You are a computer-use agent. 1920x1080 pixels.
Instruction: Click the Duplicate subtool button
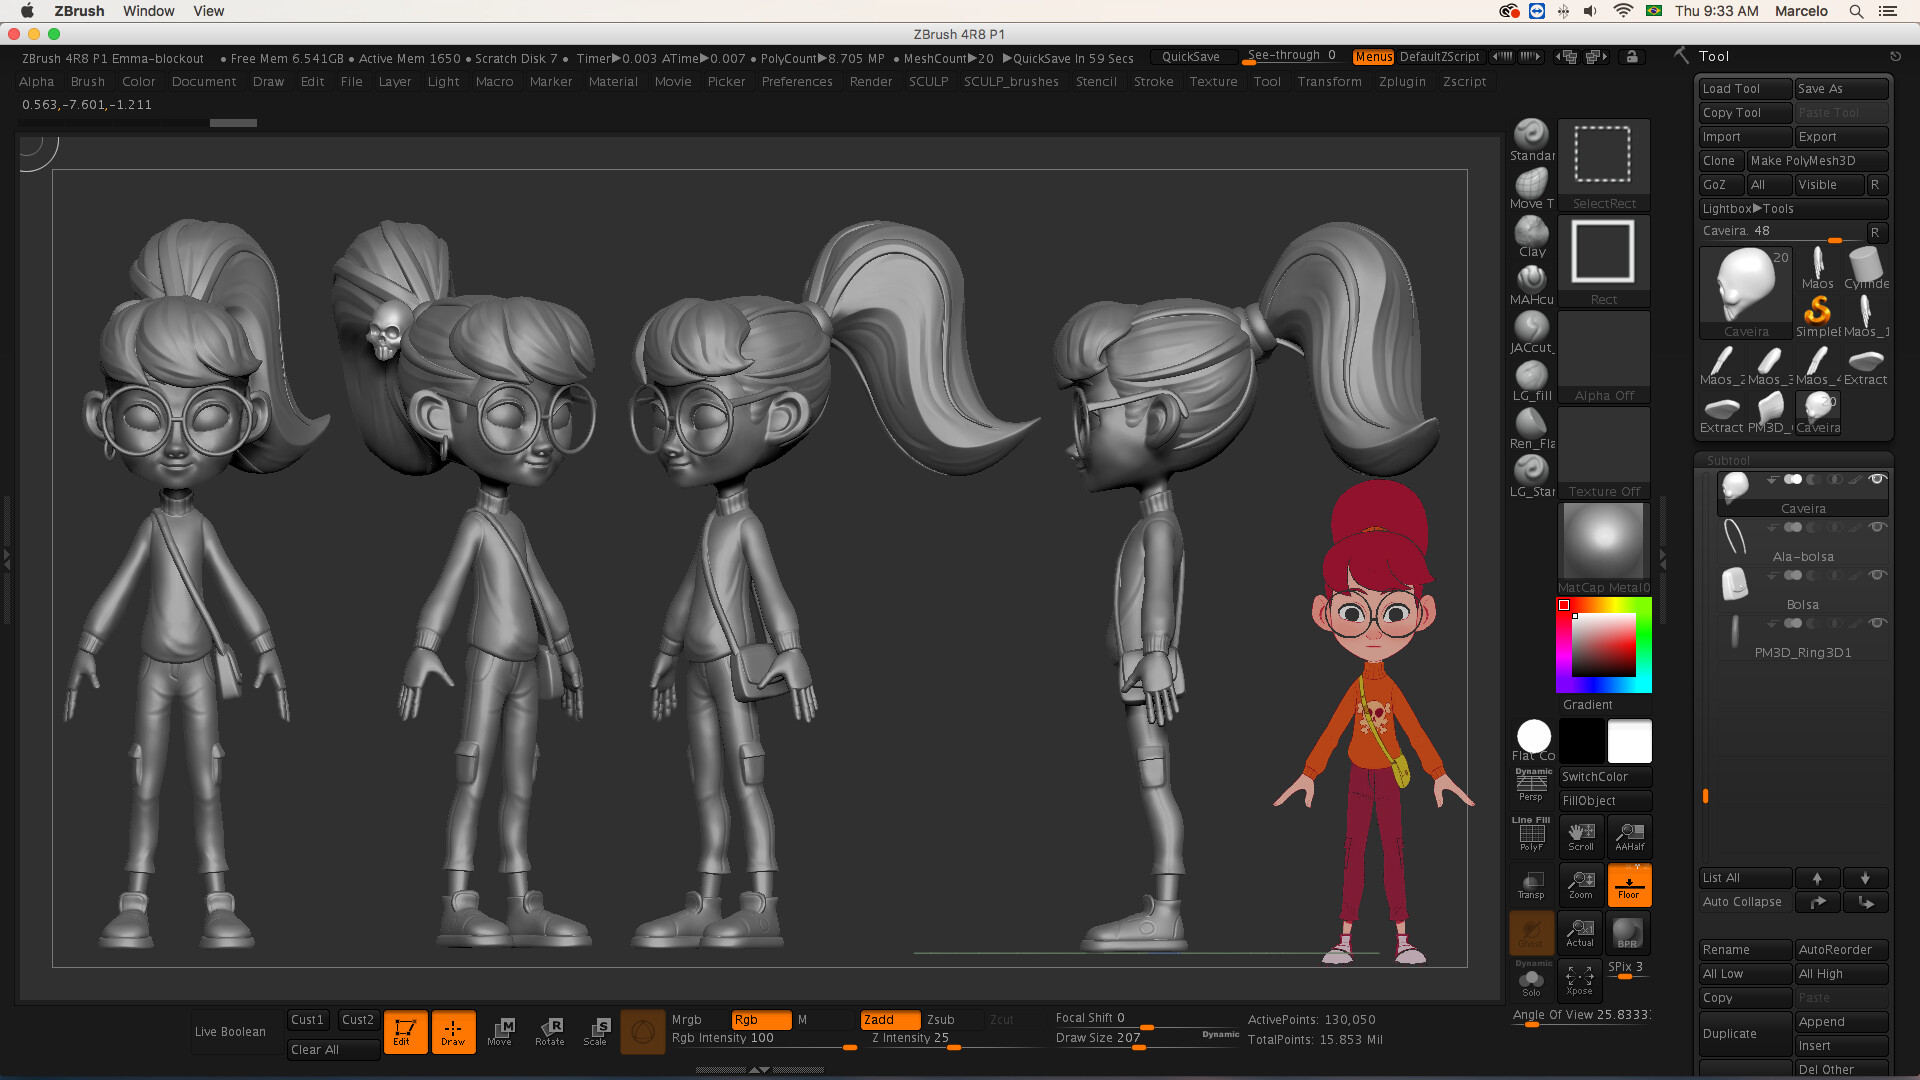1744,1033
